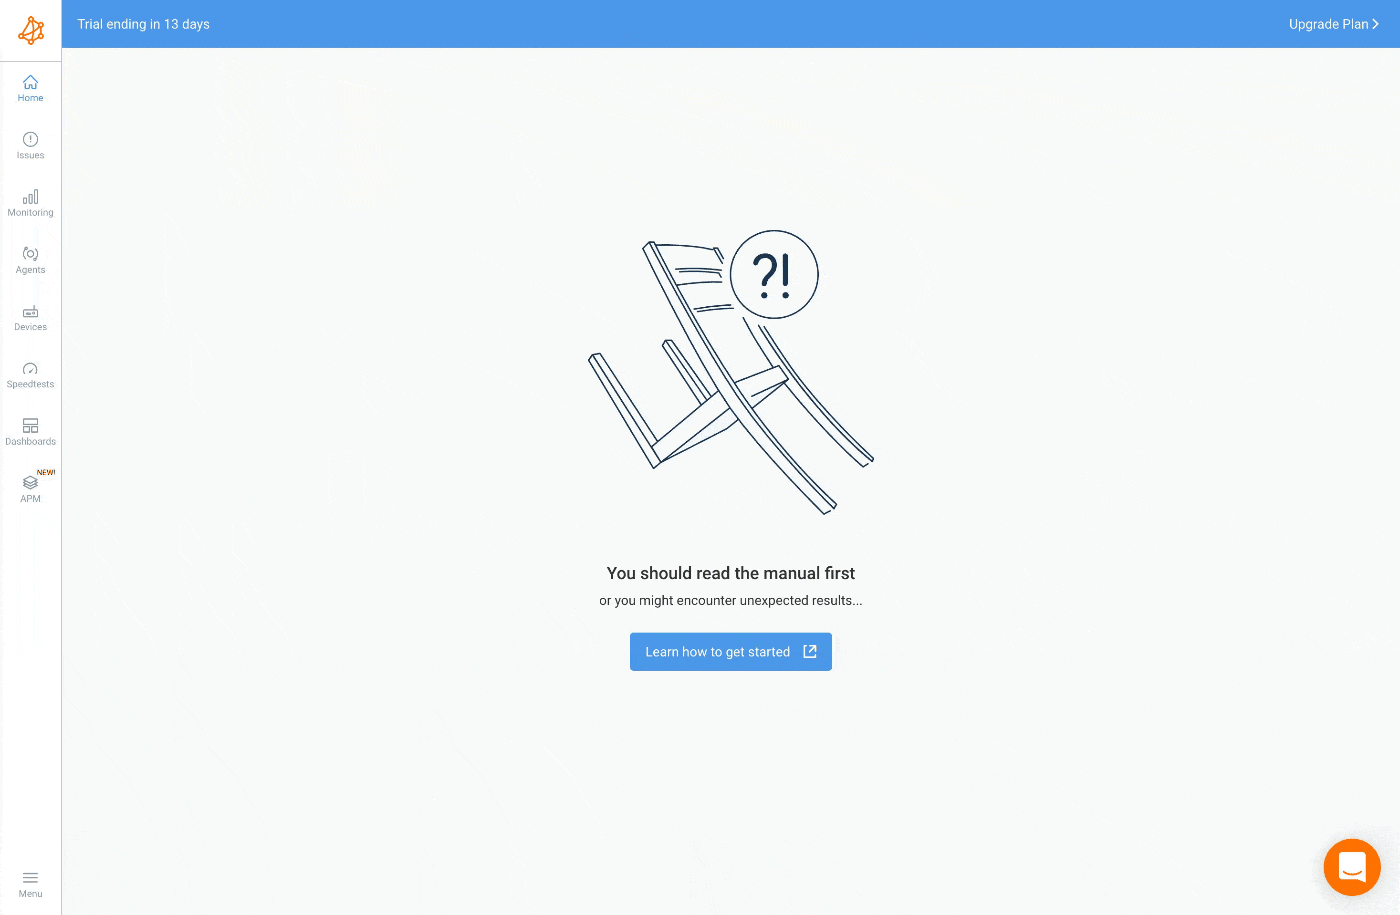The height and width of the screenshot is (915, 1400).
Task: Go to the Home section
Action: [31, 89]
